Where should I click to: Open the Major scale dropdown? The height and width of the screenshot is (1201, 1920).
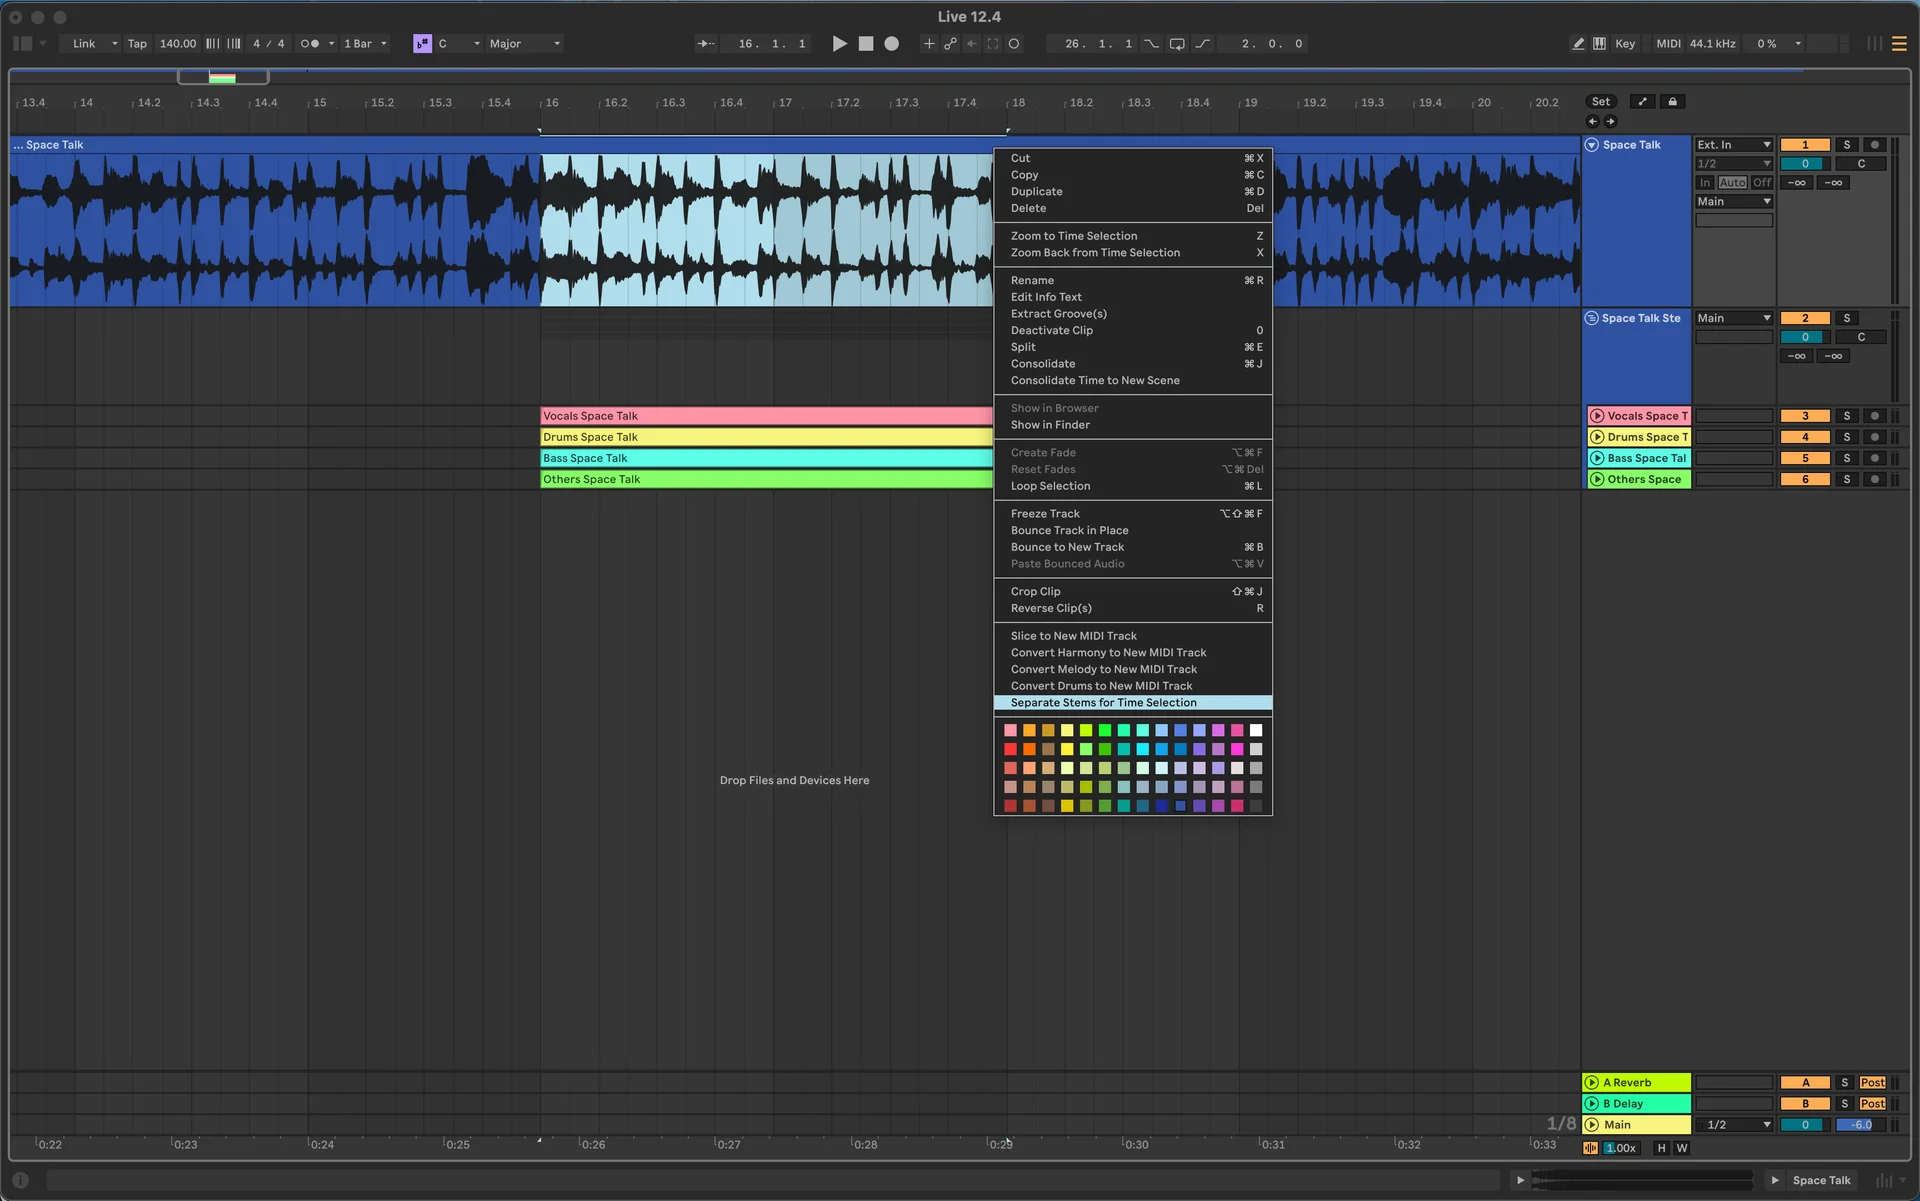pos(525,44)
